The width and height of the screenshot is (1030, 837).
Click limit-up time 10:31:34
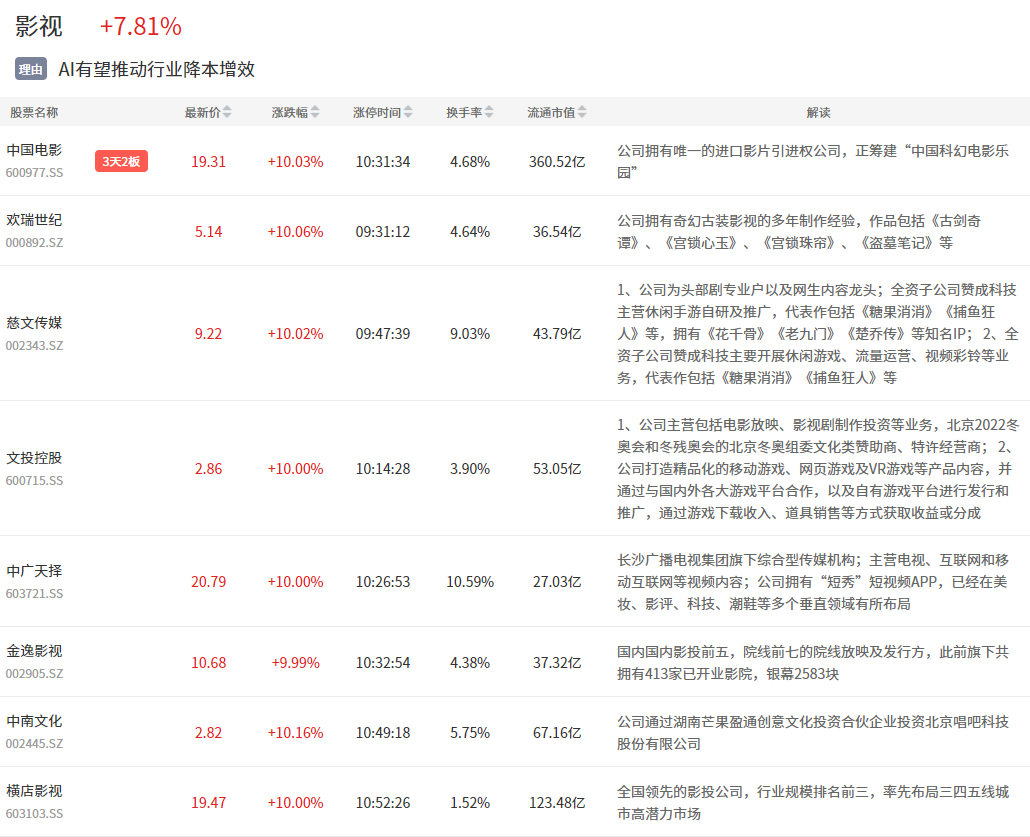tap(383, 162)
